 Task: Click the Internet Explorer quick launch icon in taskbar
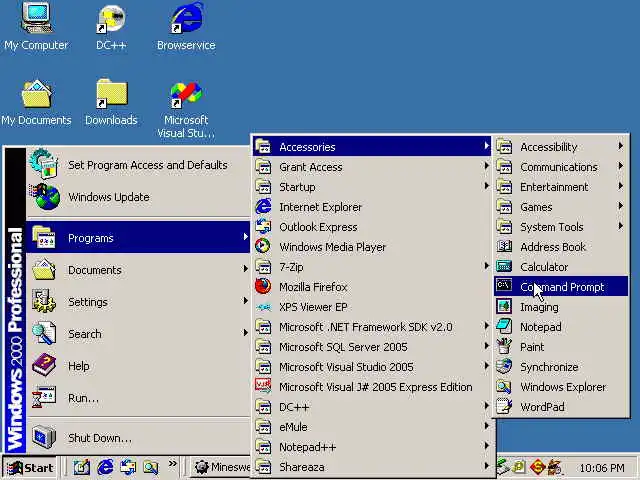[105, 467]
